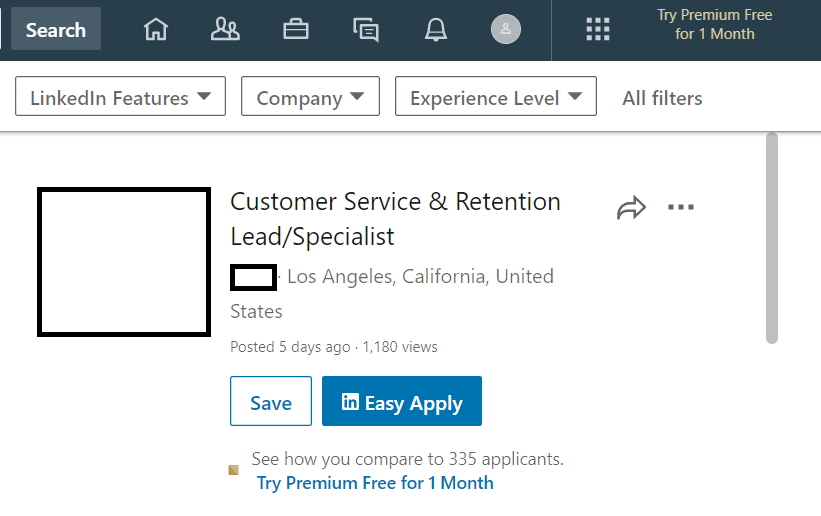Click the job details vertical scrollbar
821x516 pixels.
click(772, 238)
